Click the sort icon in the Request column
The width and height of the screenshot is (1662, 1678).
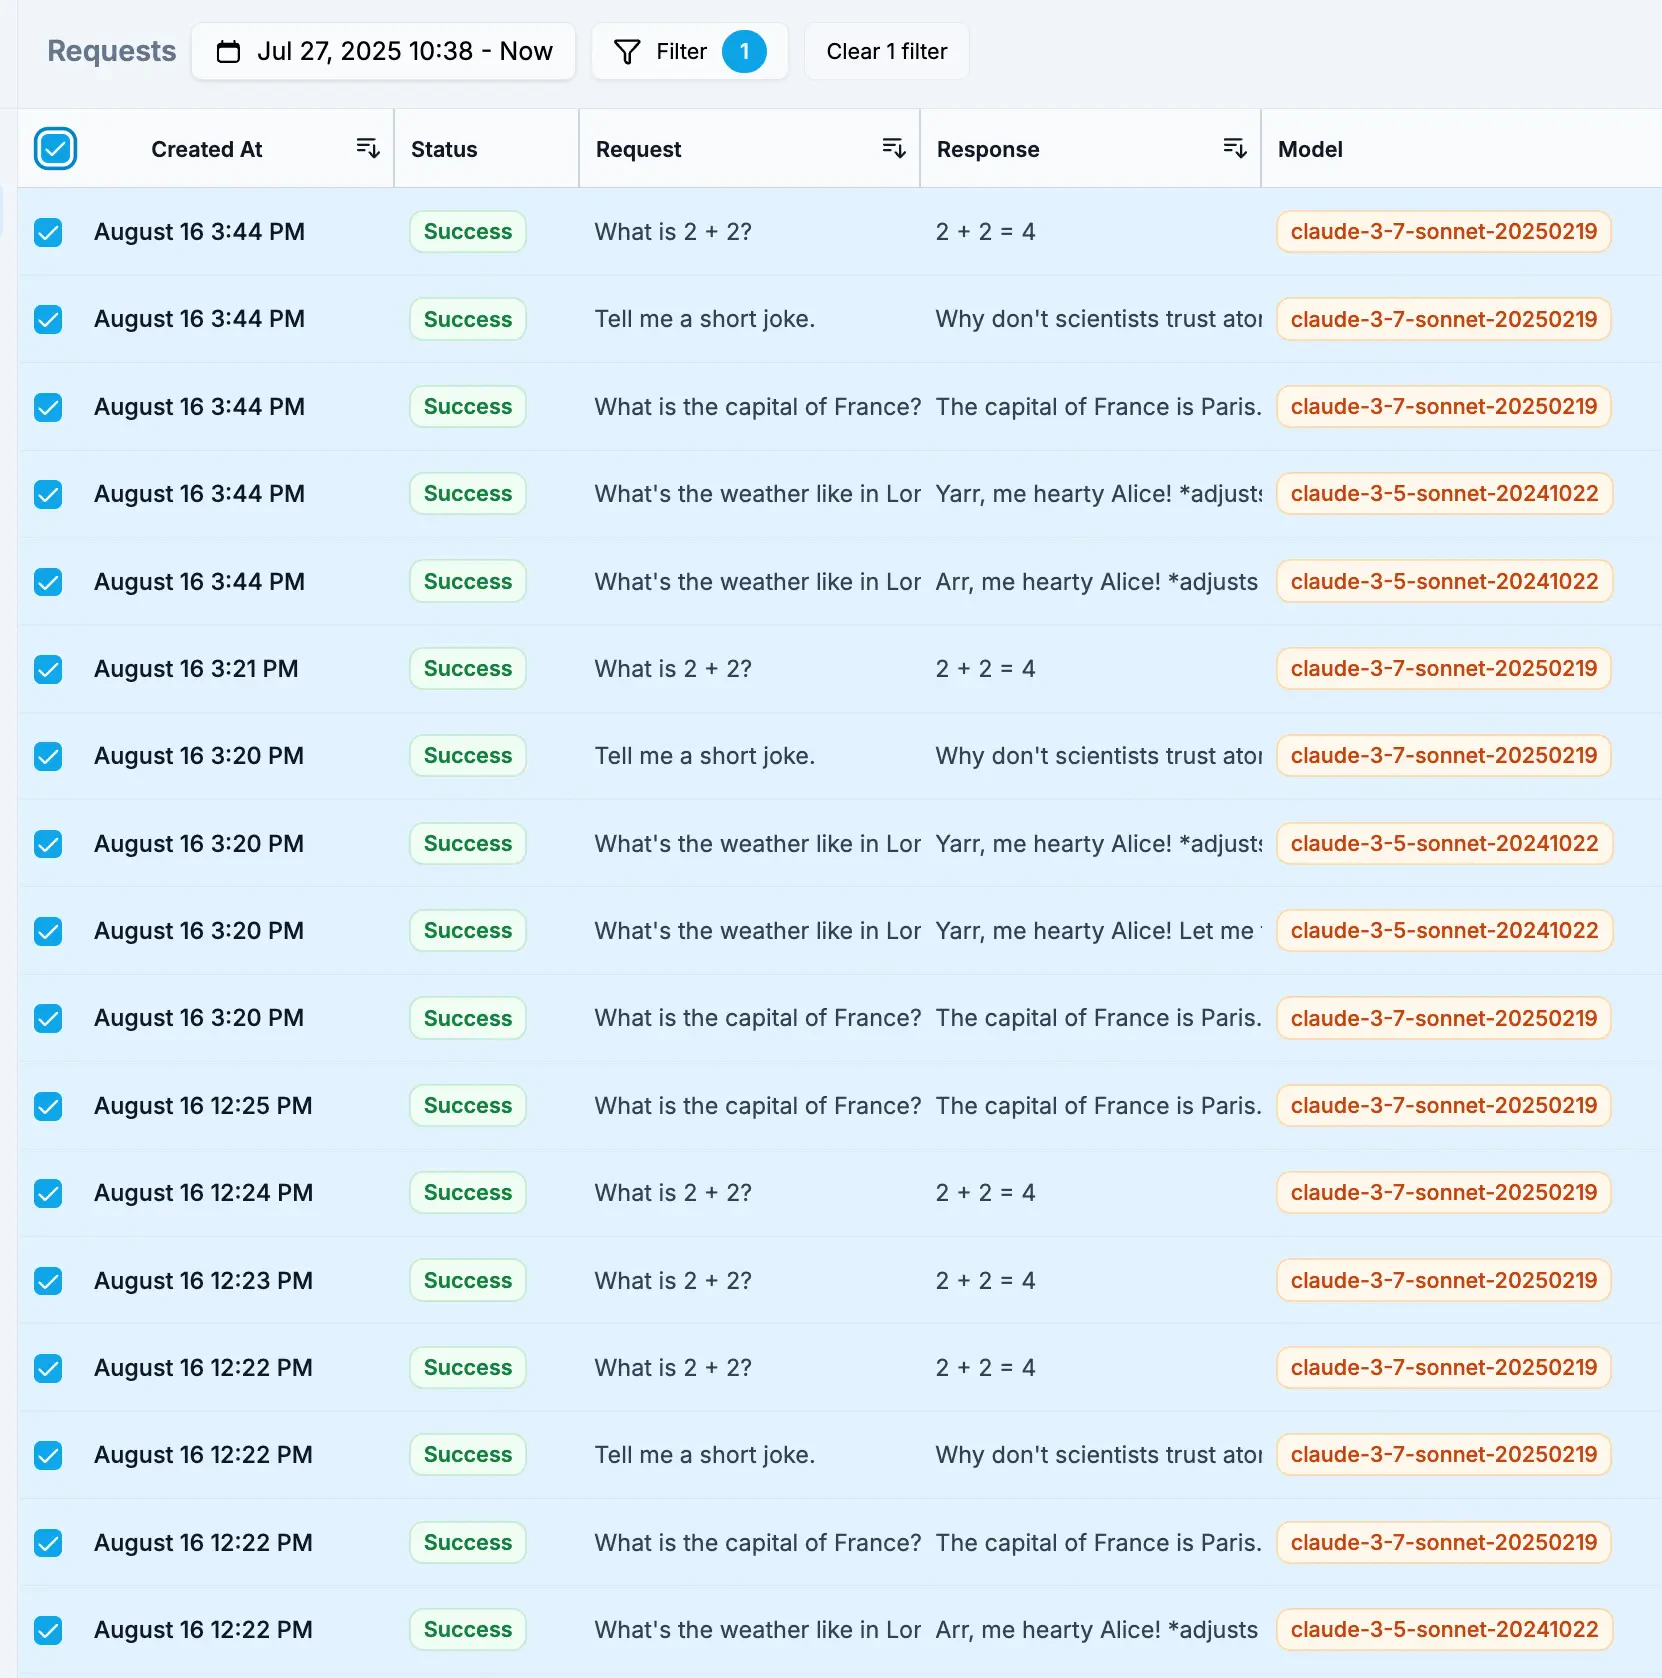(894, 147)
